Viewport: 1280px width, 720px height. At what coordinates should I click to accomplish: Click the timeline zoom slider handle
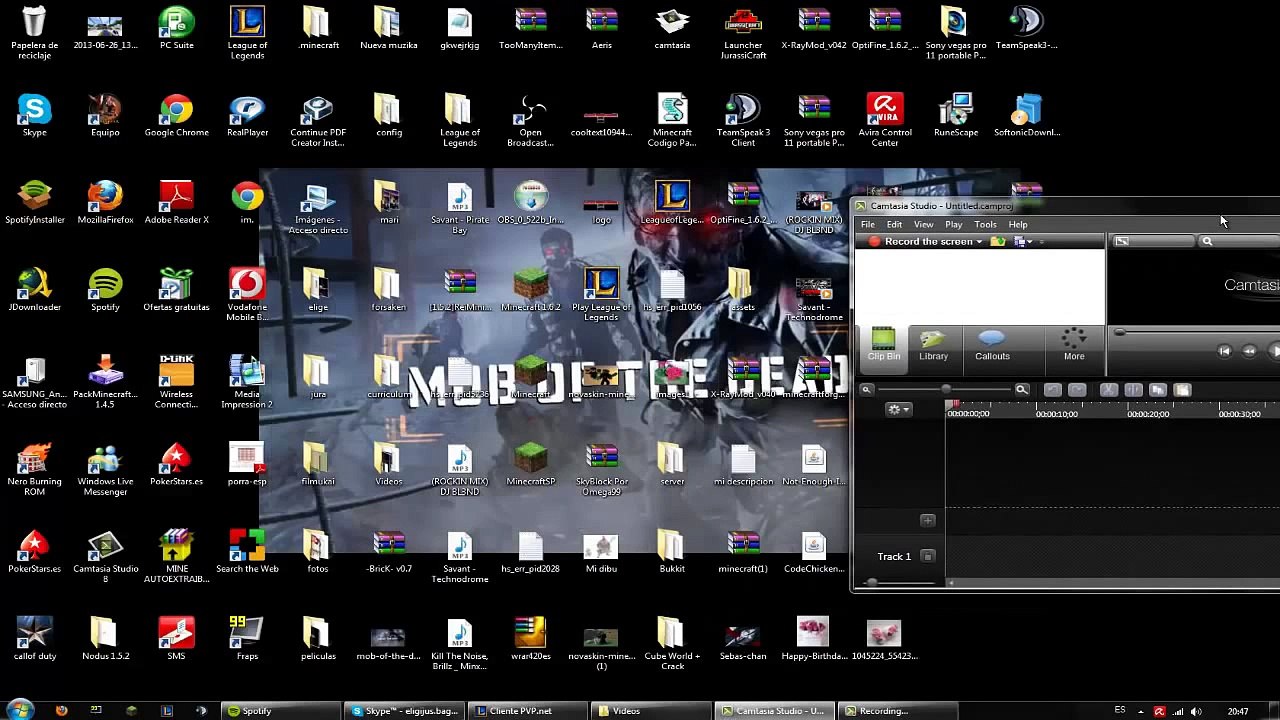coord(945,390)
